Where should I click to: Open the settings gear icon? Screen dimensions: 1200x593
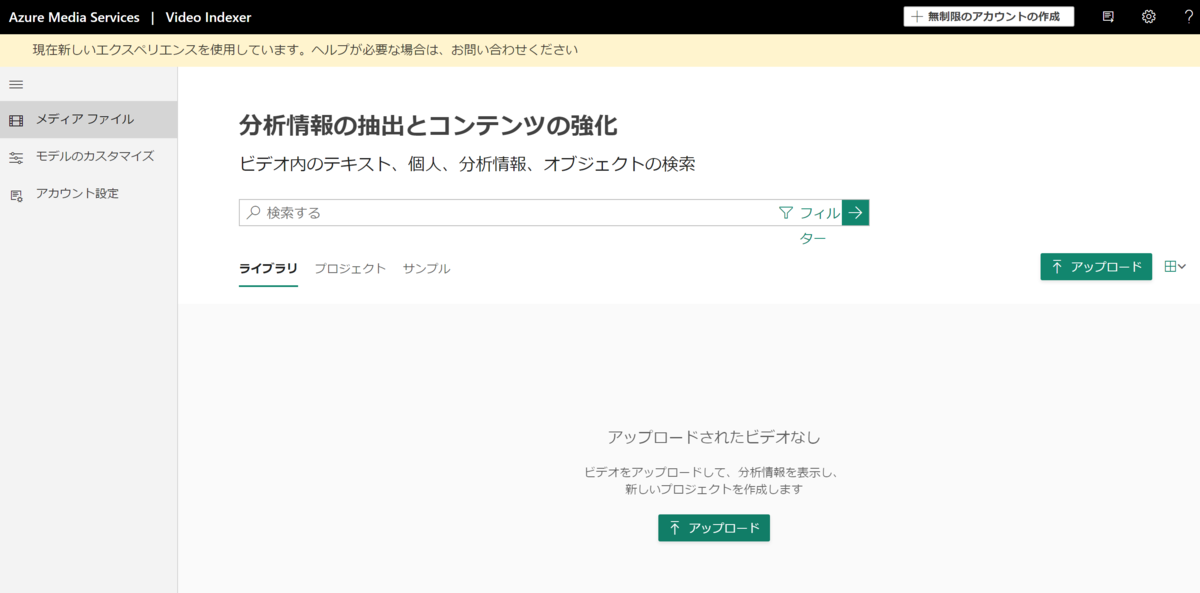pyautogui.click(x=1149, y=17)
